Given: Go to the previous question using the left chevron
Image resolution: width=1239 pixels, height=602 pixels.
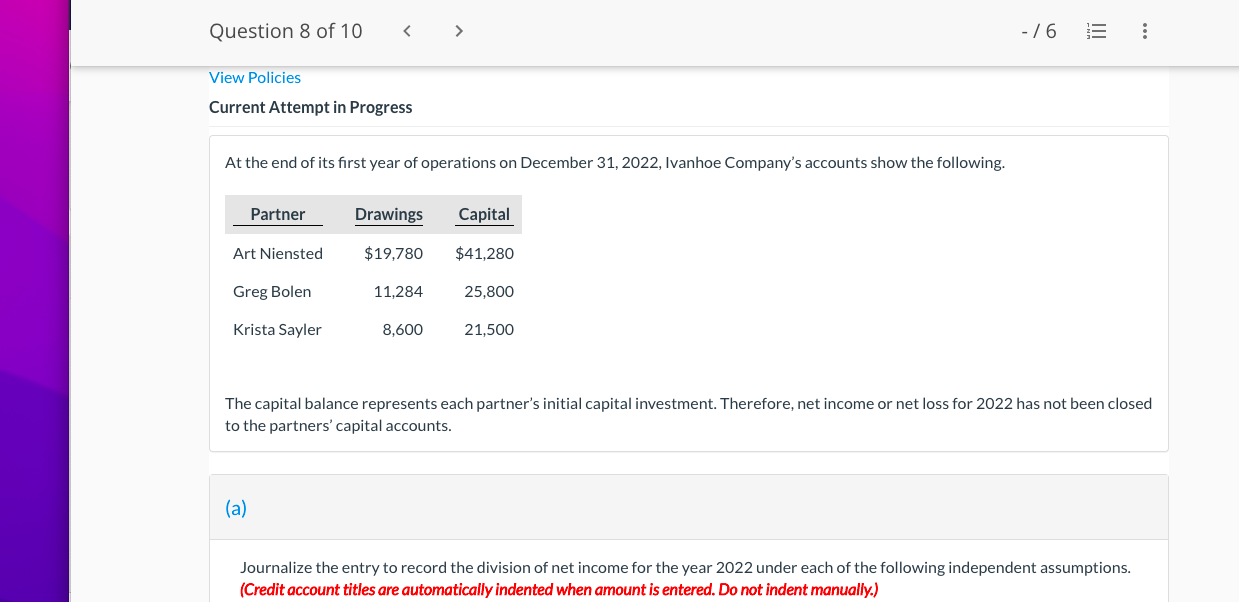Looking at the screenshot, I should pos(406,30).
